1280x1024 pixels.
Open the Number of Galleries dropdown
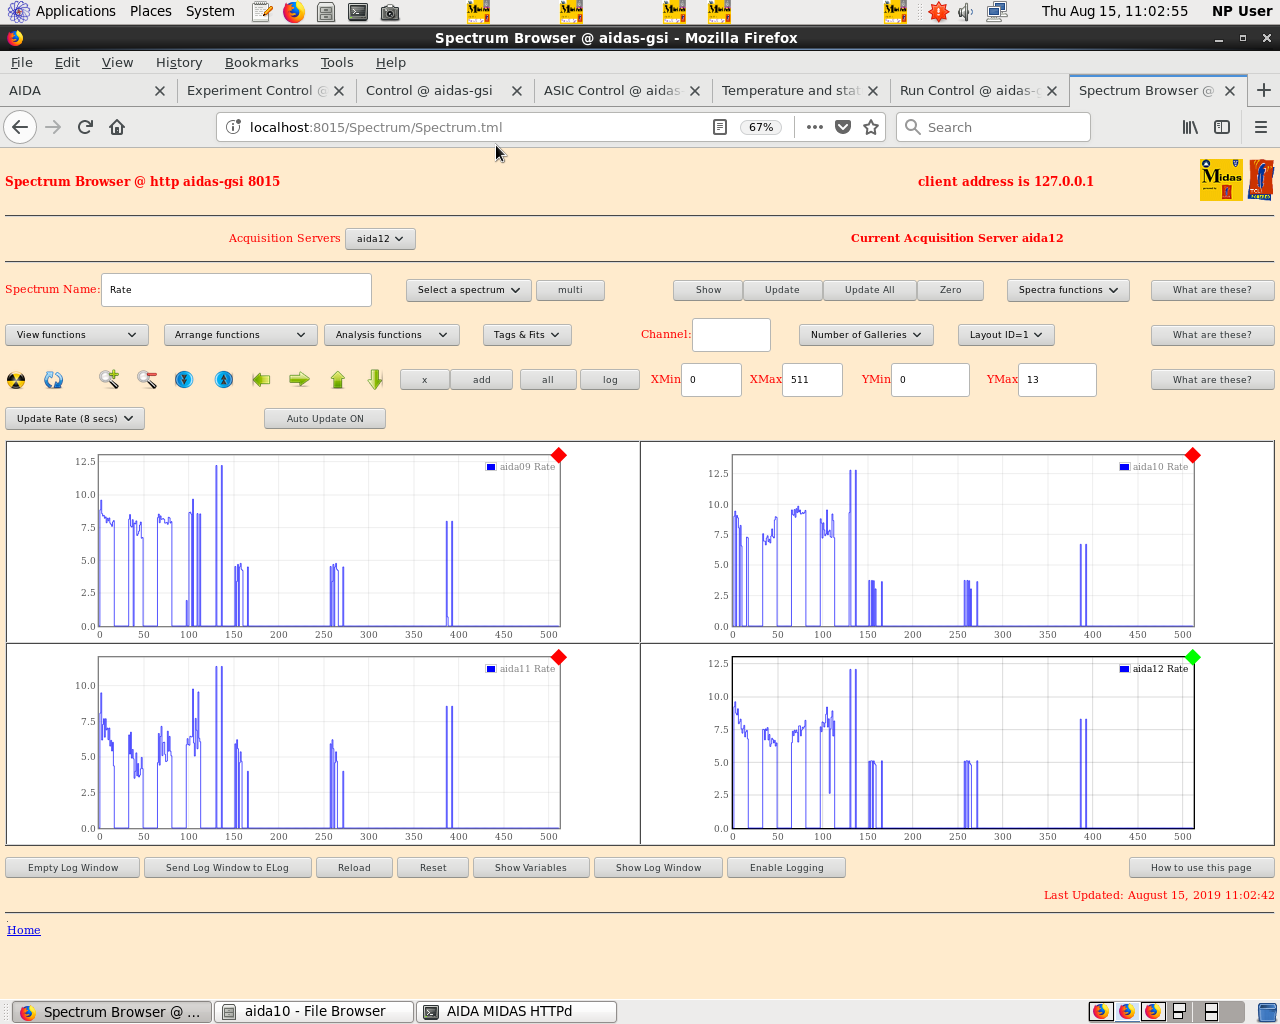[866, 335]
